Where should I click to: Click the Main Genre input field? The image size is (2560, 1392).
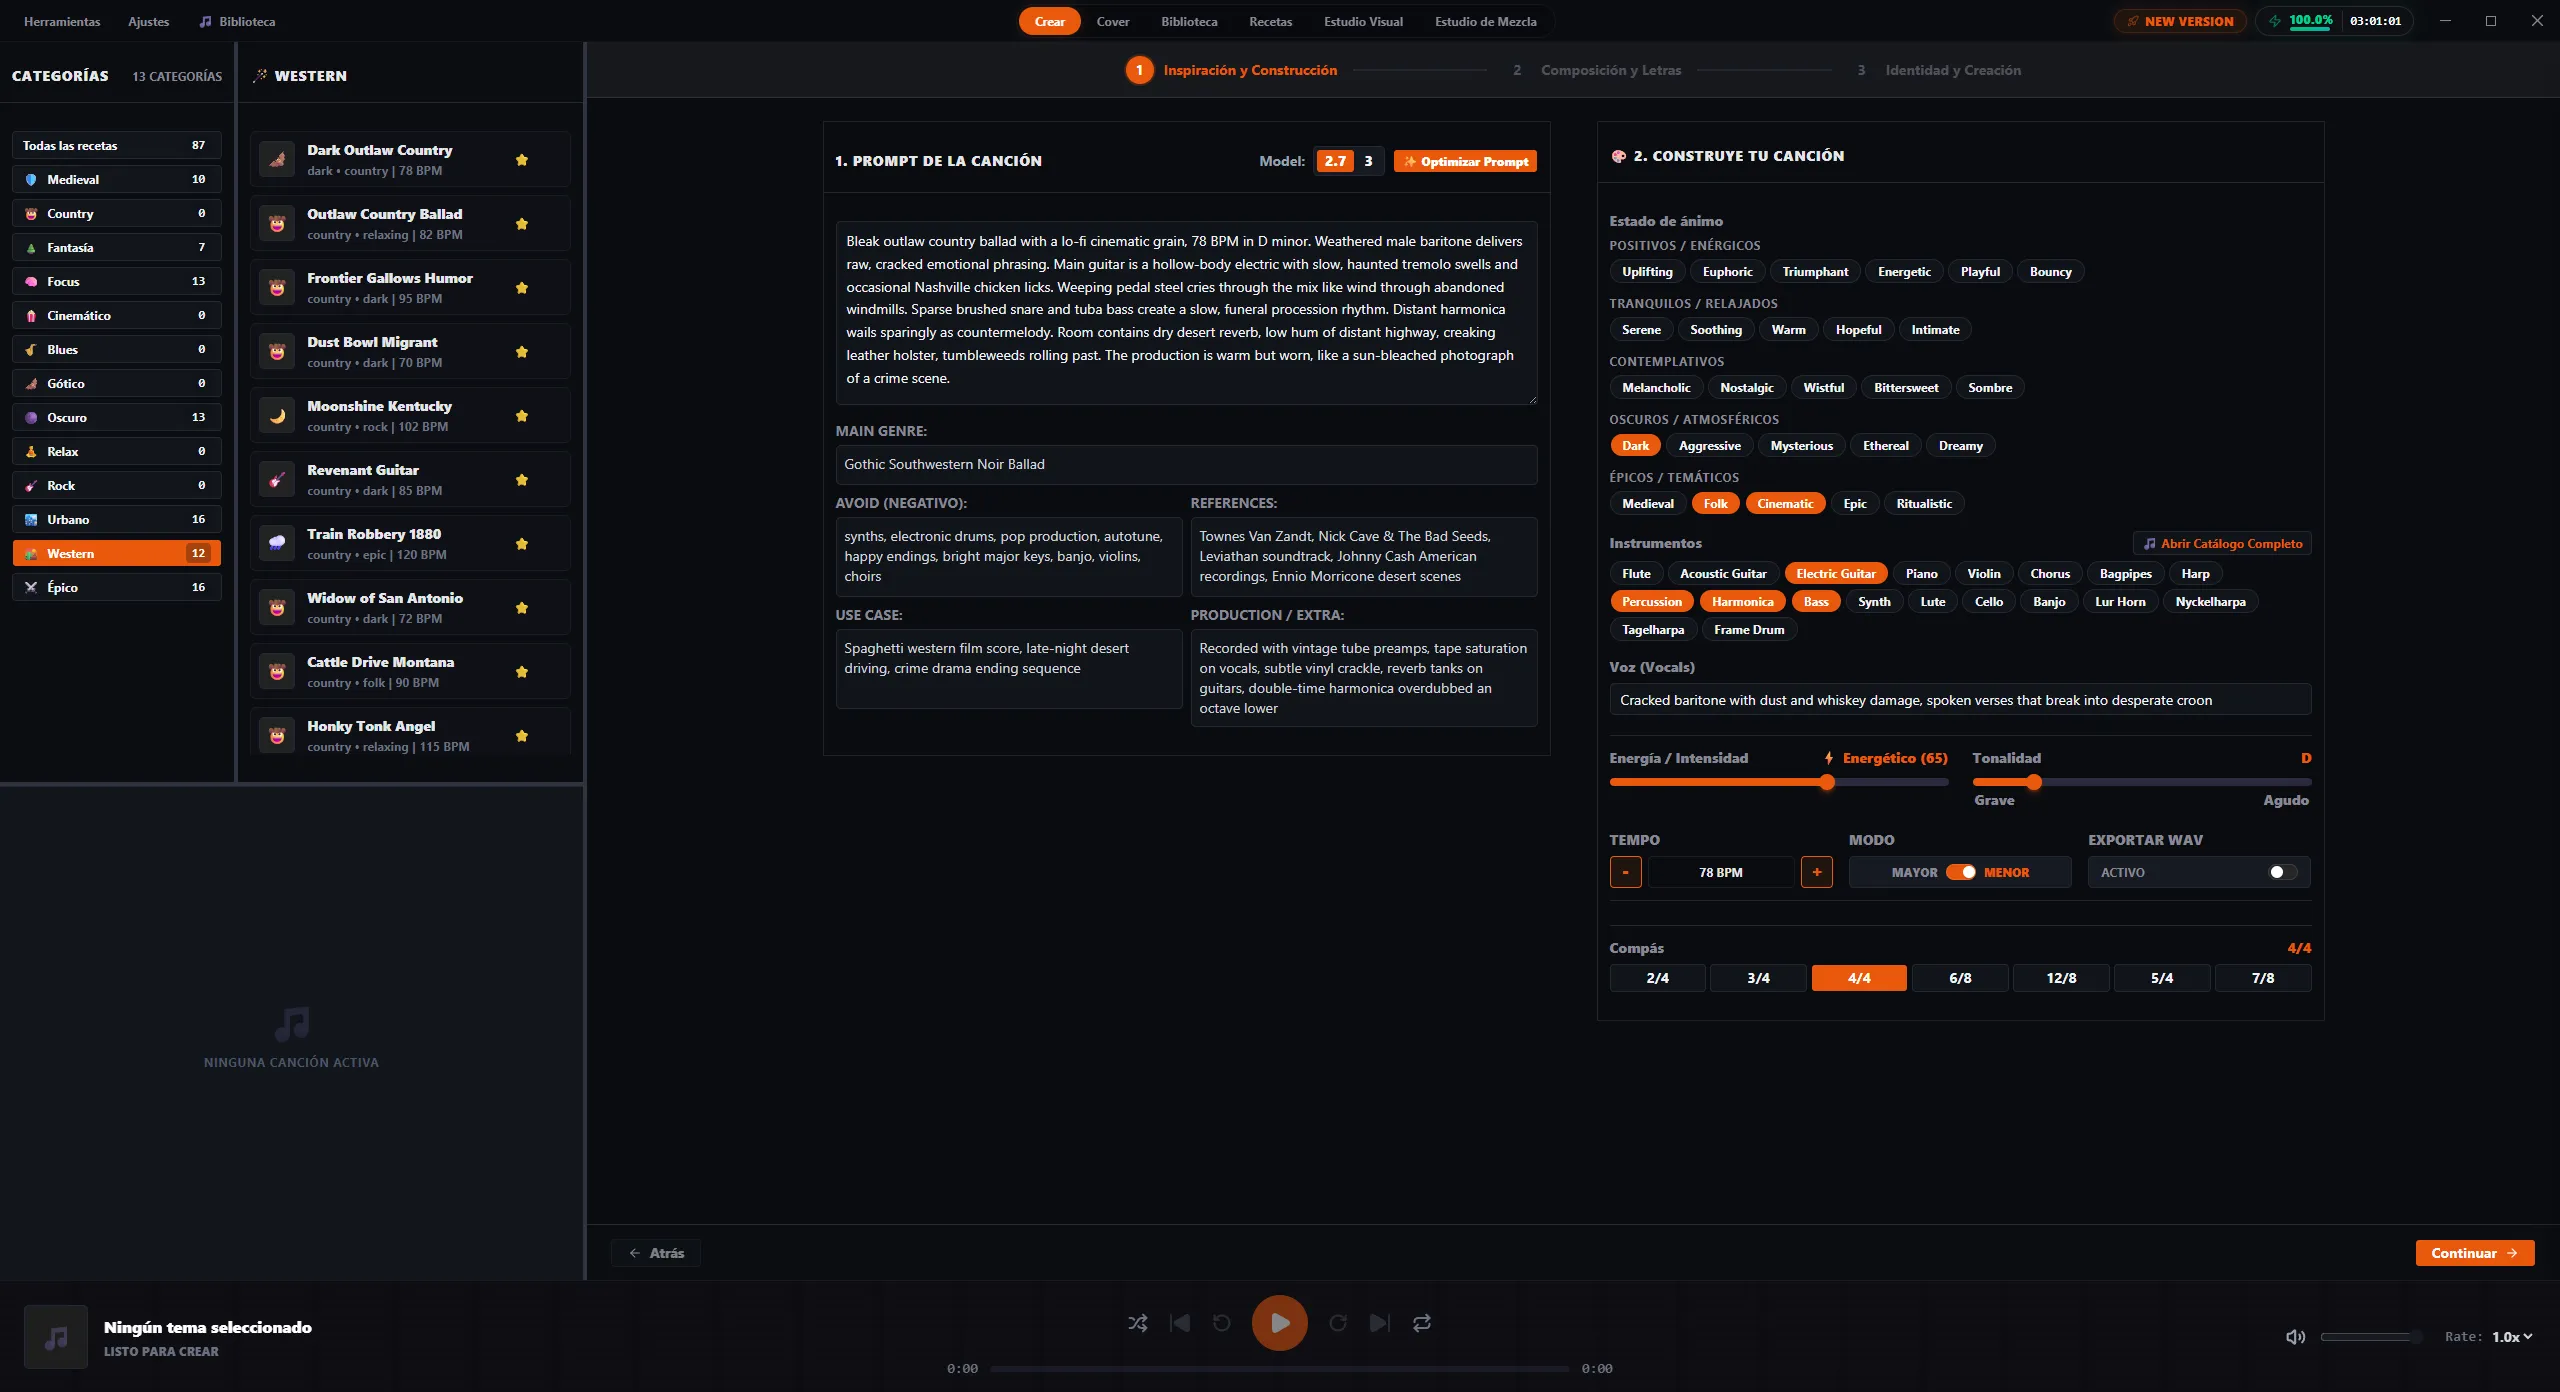pos(1186,465)
